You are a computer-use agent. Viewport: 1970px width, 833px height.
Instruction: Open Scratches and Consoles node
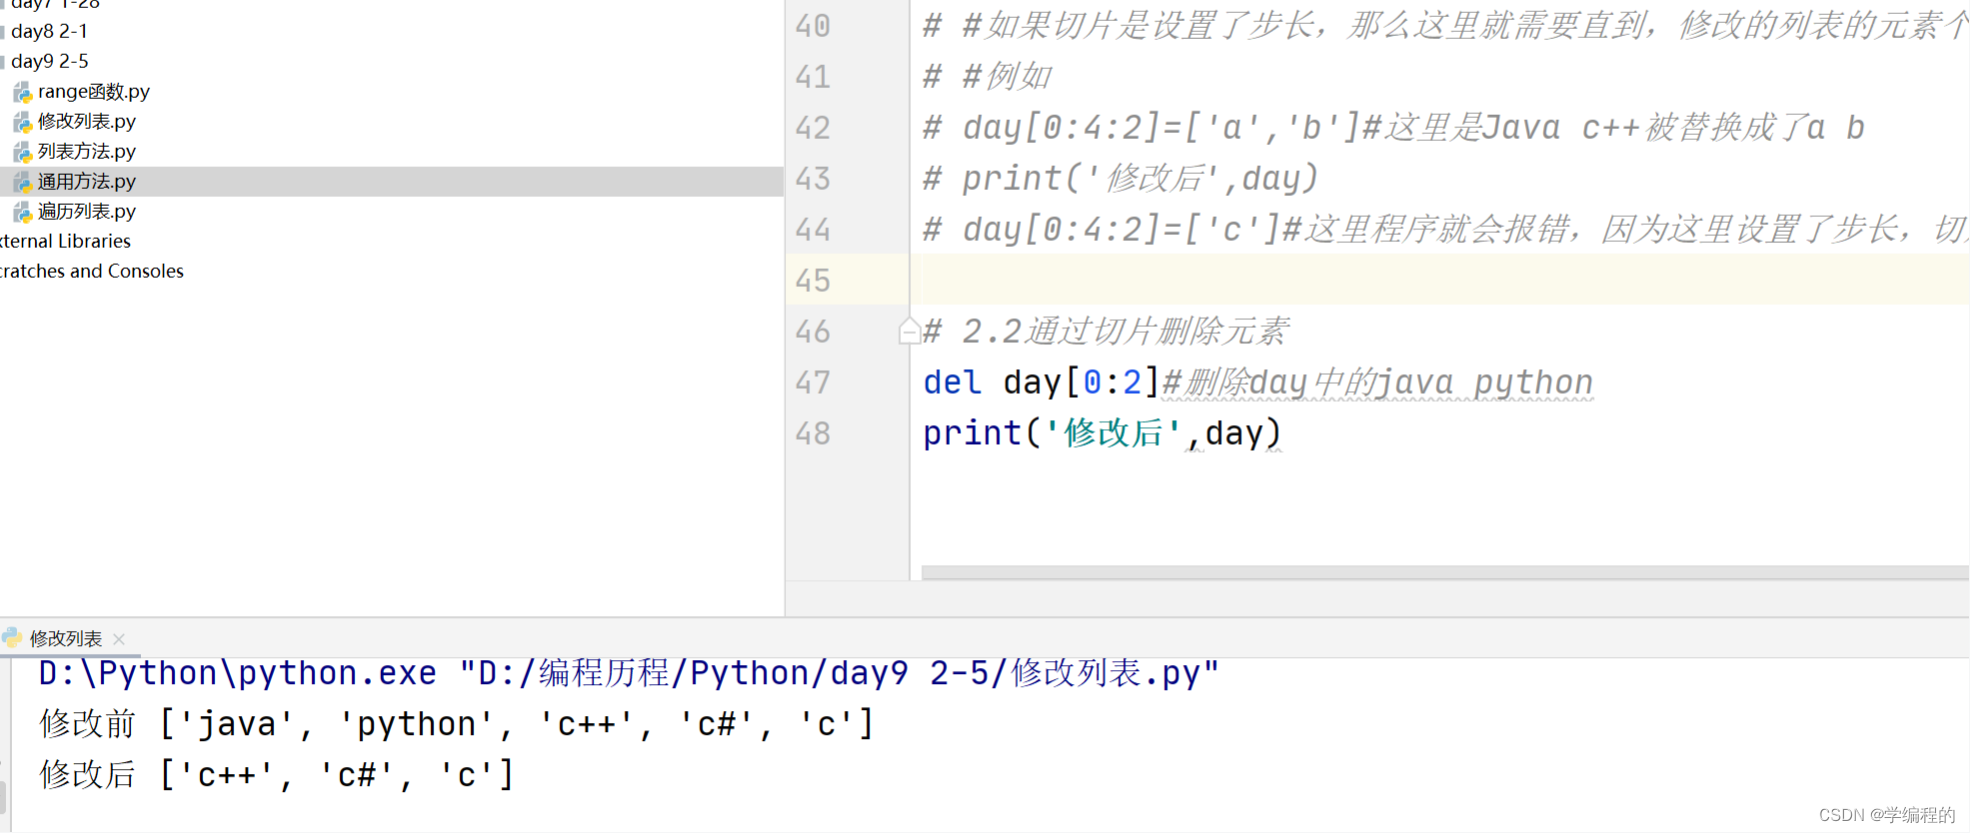(x=92, y=271)
